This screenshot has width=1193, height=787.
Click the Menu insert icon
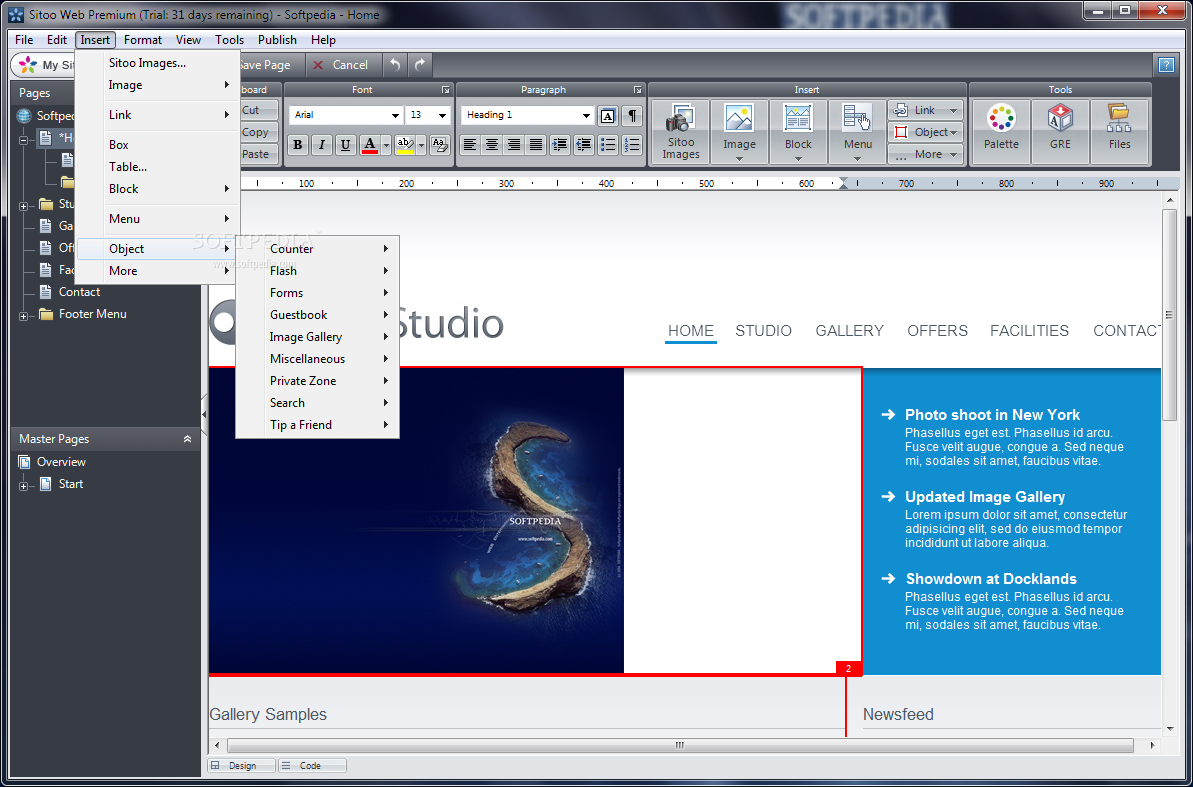click(x=857, y=132)
